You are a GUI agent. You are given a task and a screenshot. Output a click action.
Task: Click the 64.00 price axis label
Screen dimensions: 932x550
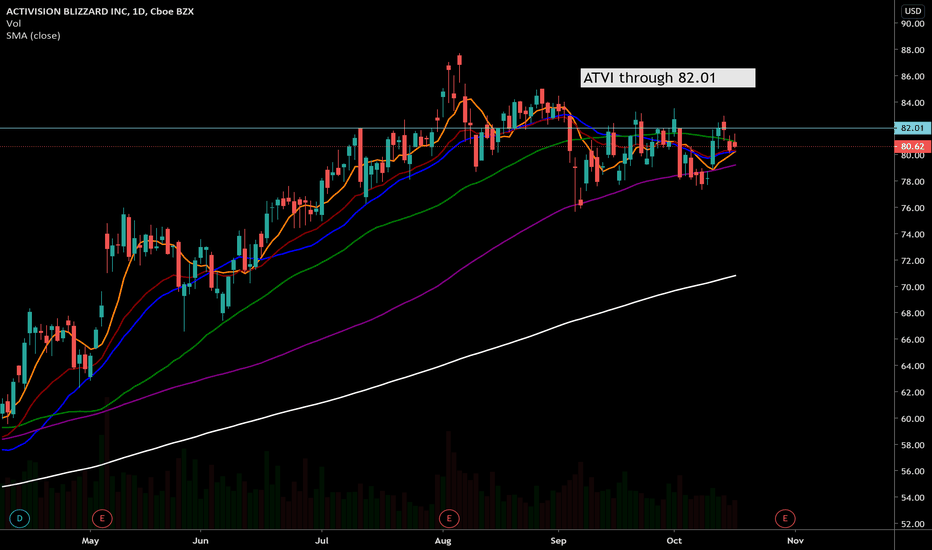912,366
